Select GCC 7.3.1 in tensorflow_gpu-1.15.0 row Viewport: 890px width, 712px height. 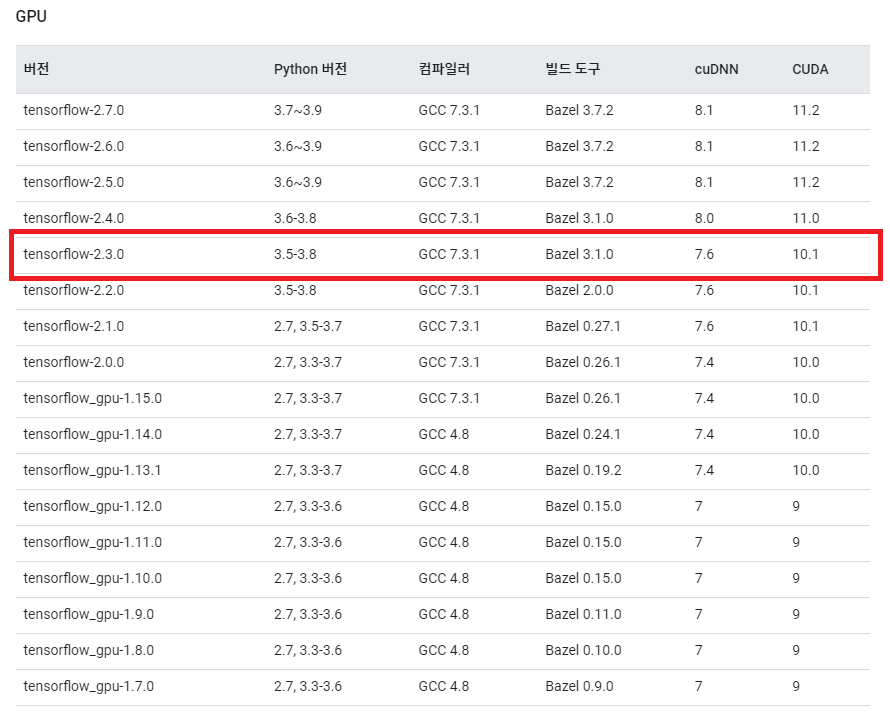pos(449,398)
